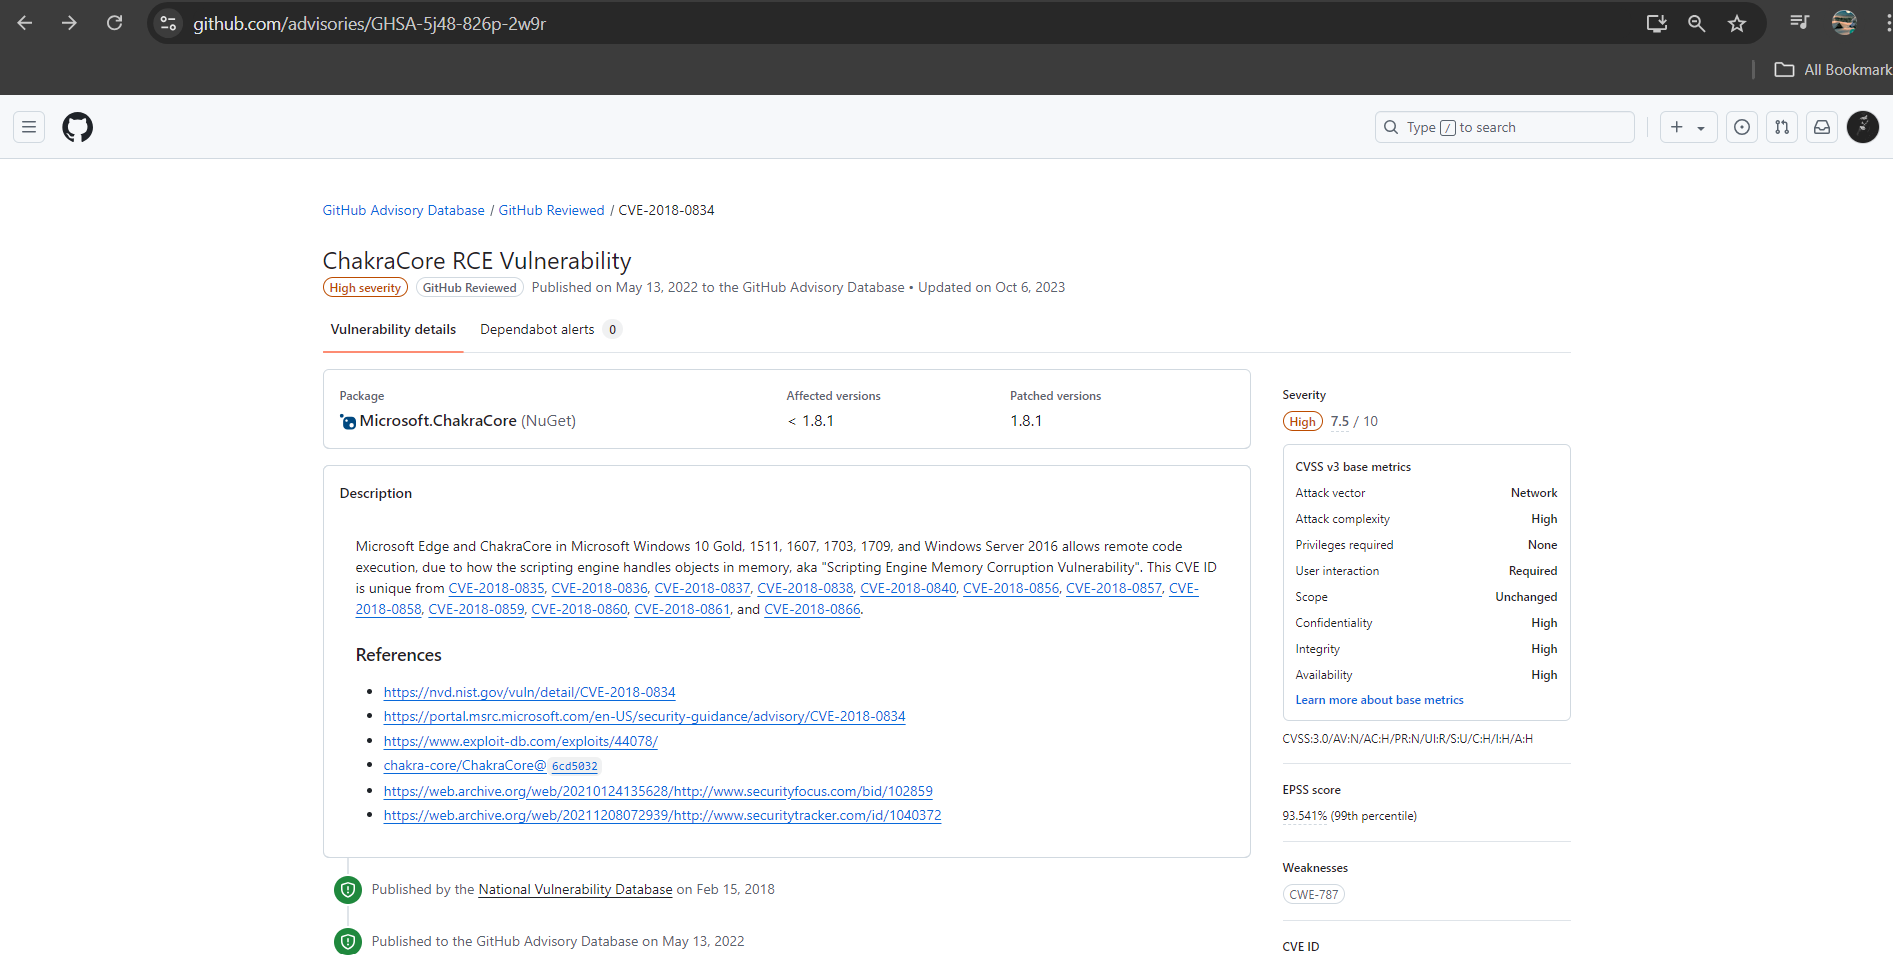Open CVE-2018-0861 link
The height and width of the screenshot is (957, 1893).
pos(682,609)
